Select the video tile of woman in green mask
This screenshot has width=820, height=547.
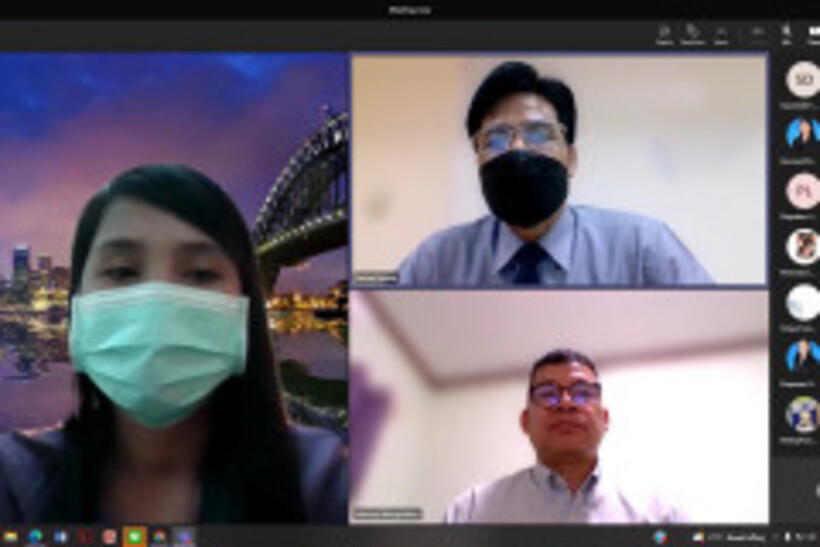point(174,288)
